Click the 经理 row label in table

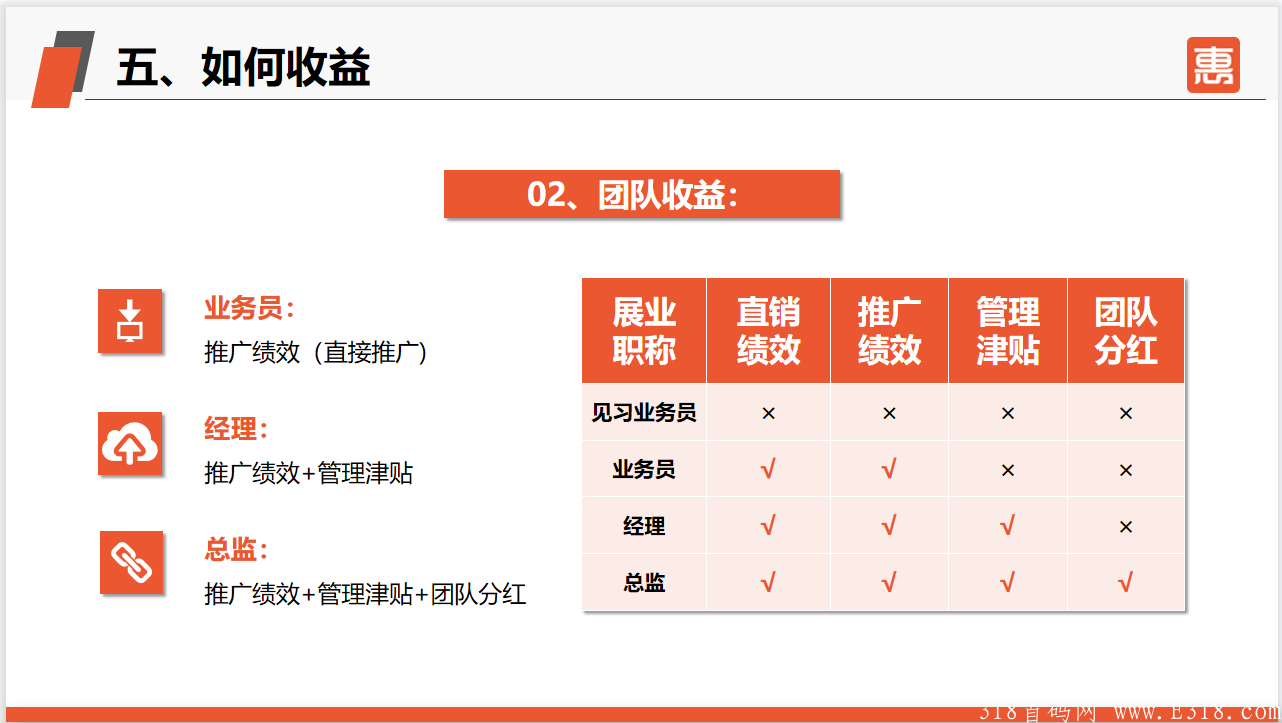pyautogui.click(x=644, y=526)
